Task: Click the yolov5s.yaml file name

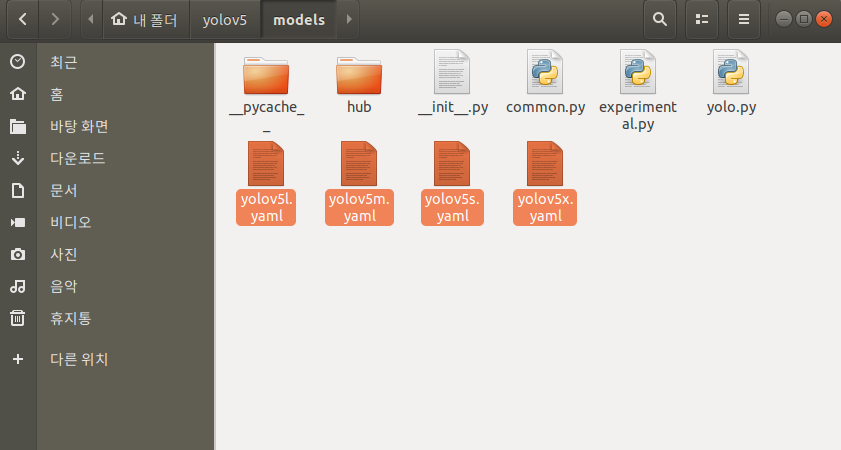Action: [452, 208]
